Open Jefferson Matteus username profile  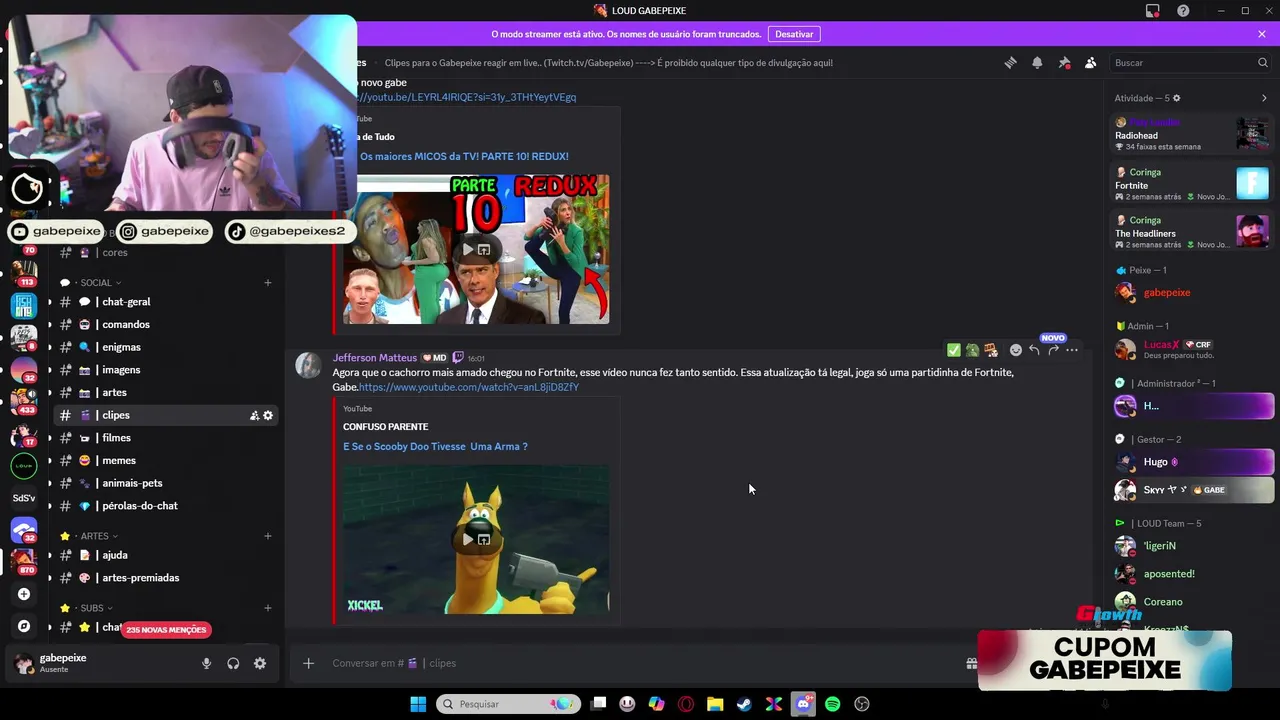coord(375,358)
